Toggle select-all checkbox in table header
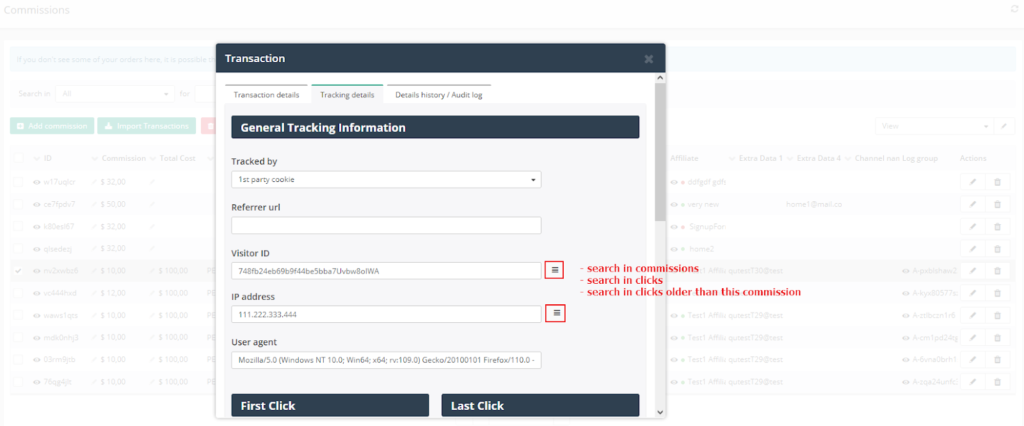Screen dimensions: 1024x426 click(19, 158)
